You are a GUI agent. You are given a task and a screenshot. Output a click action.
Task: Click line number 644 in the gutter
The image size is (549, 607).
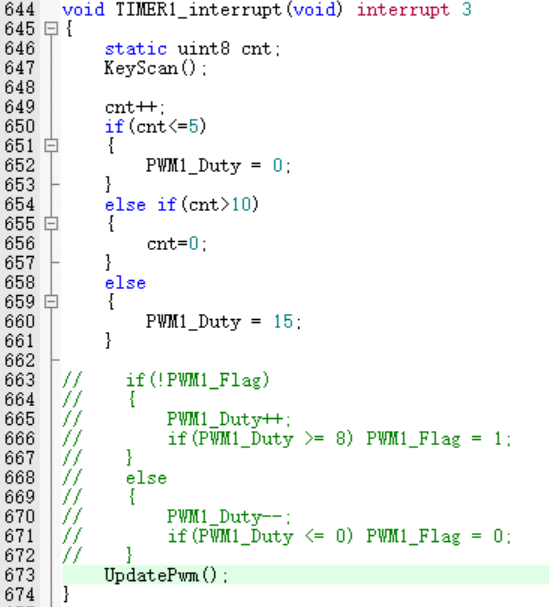[x=19, y=9]
